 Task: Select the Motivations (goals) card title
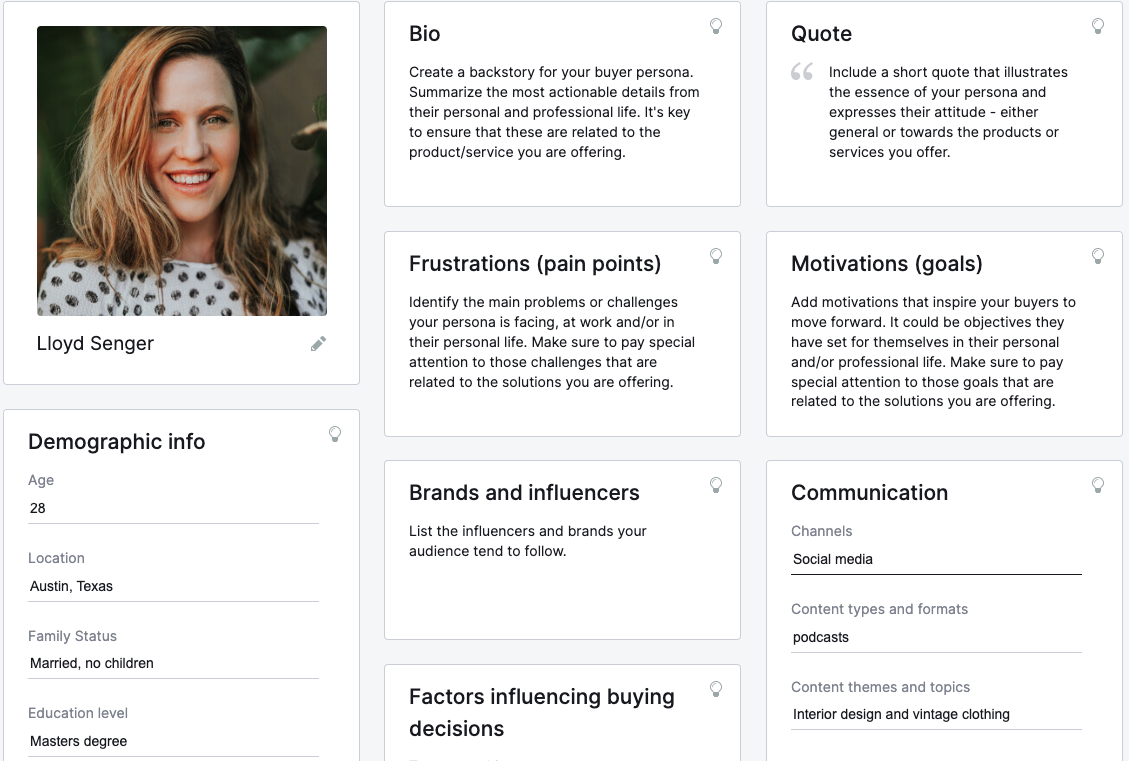click(x=886, y=264)
